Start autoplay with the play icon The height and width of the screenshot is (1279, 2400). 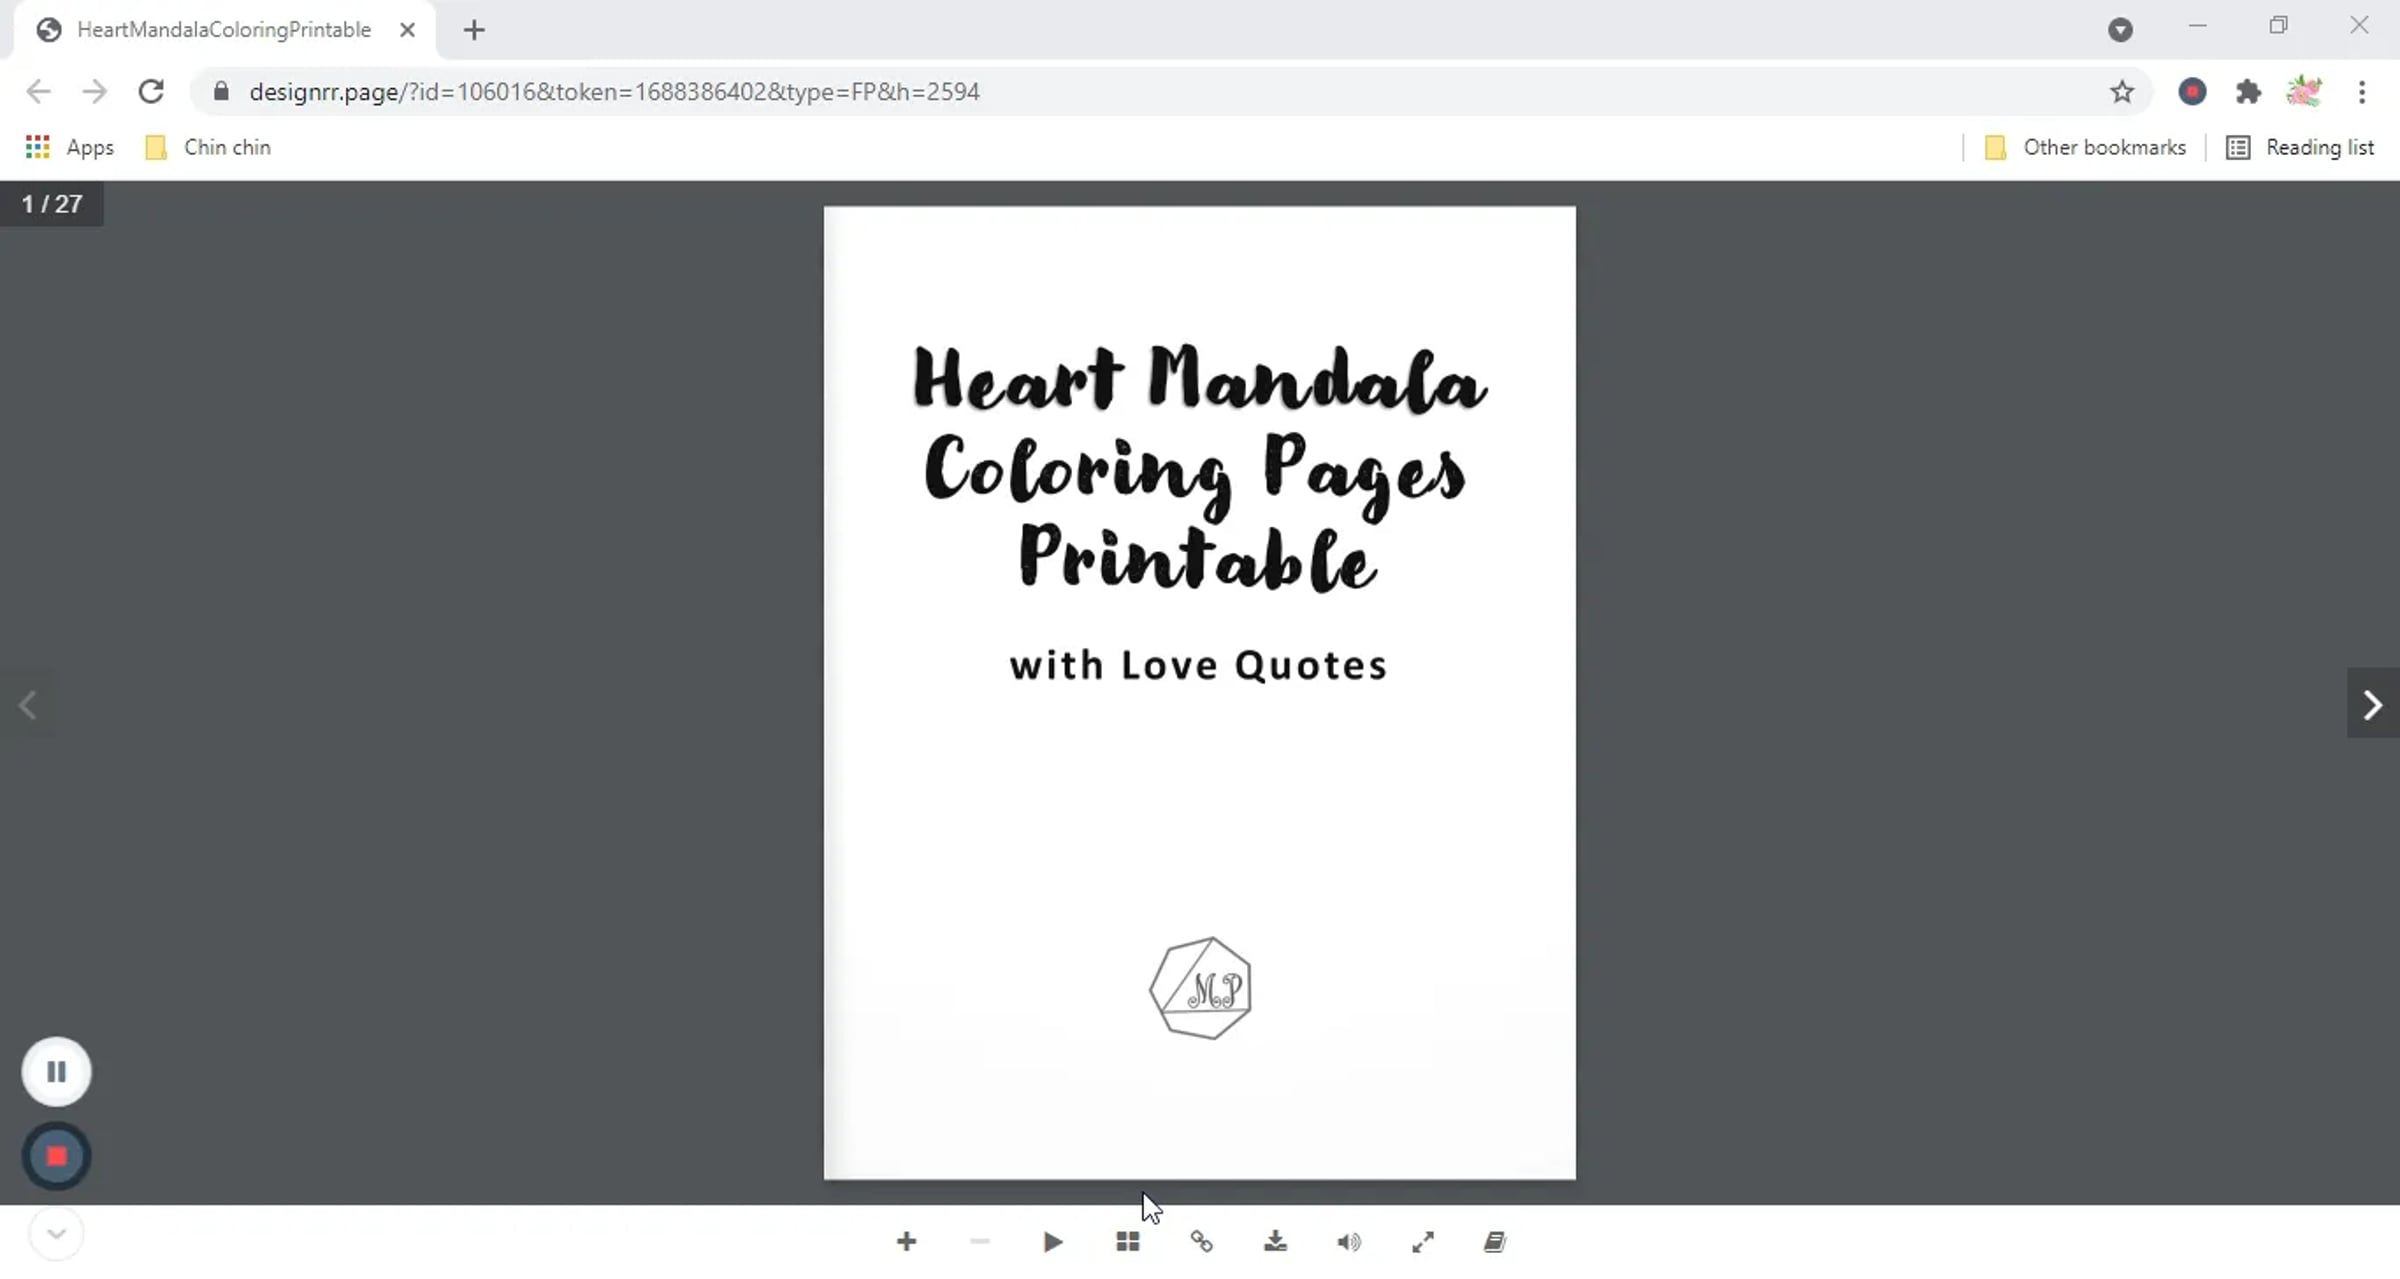[x=1052, y=1241]
